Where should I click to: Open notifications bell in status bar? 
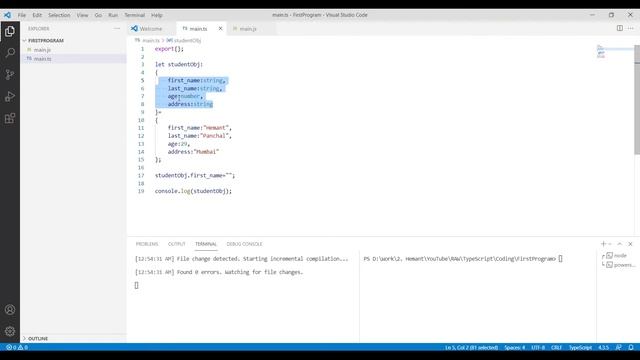pos(631,347)
